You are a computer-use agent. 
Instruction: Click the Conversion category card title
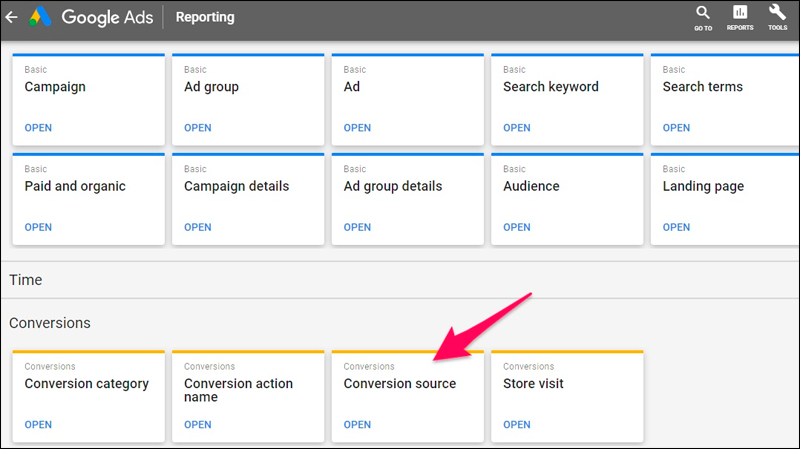click(87, 384)
